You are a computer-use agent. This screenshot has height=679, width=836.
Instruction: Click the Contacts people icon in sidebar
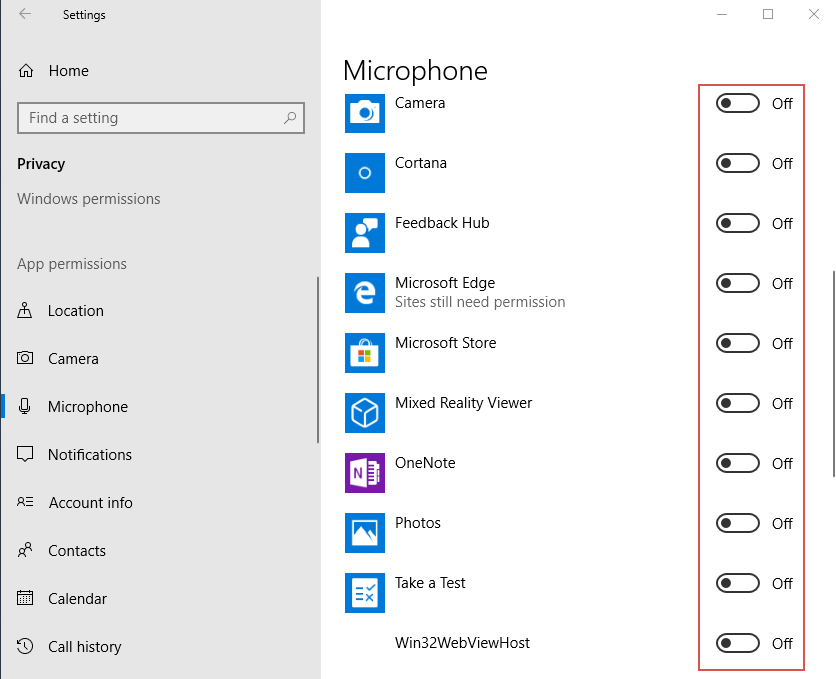[25, 549]
